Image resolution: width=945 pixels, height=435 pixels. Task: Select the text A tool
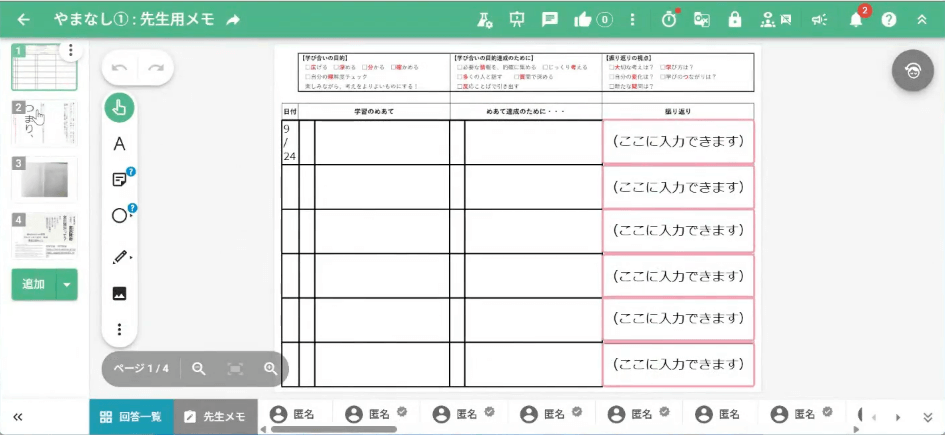(x=119, y=144)
